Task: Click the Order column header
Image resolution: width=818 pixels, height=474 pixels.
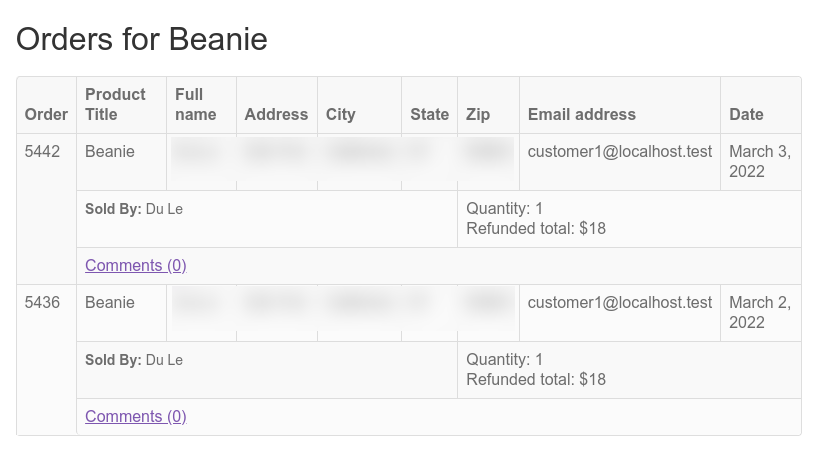Action: (46, 114)
